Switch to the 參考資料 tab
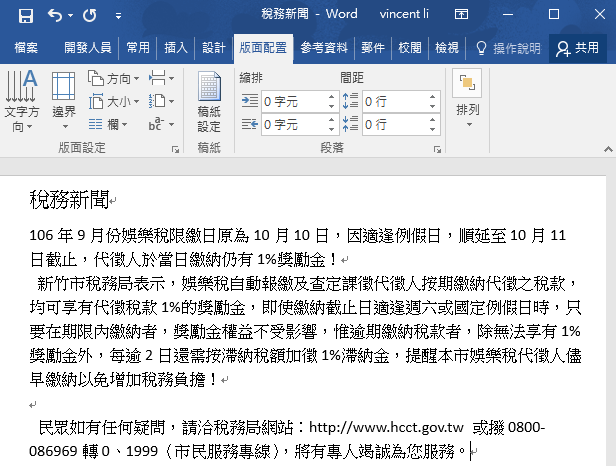616x466 pixels. click(324, 48)
